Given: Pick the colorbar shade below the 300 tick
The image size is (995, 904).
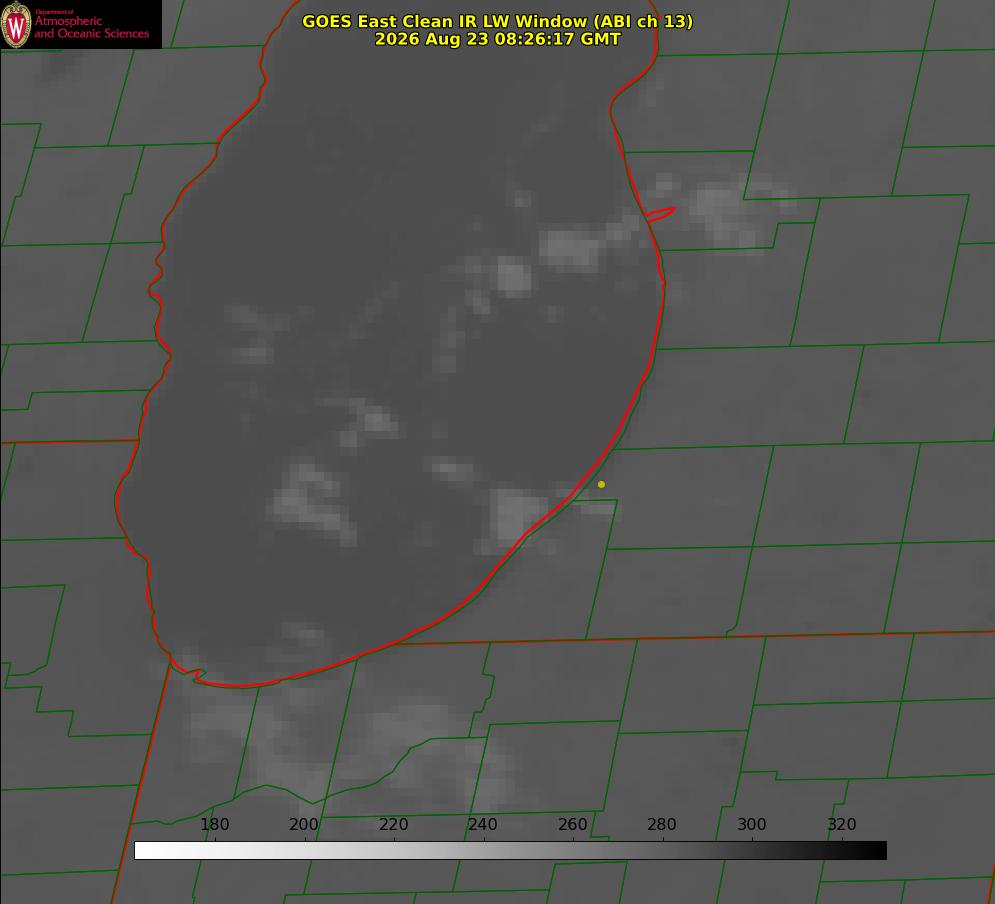Looking at the screenshot, I should click(x=753, y=851).
